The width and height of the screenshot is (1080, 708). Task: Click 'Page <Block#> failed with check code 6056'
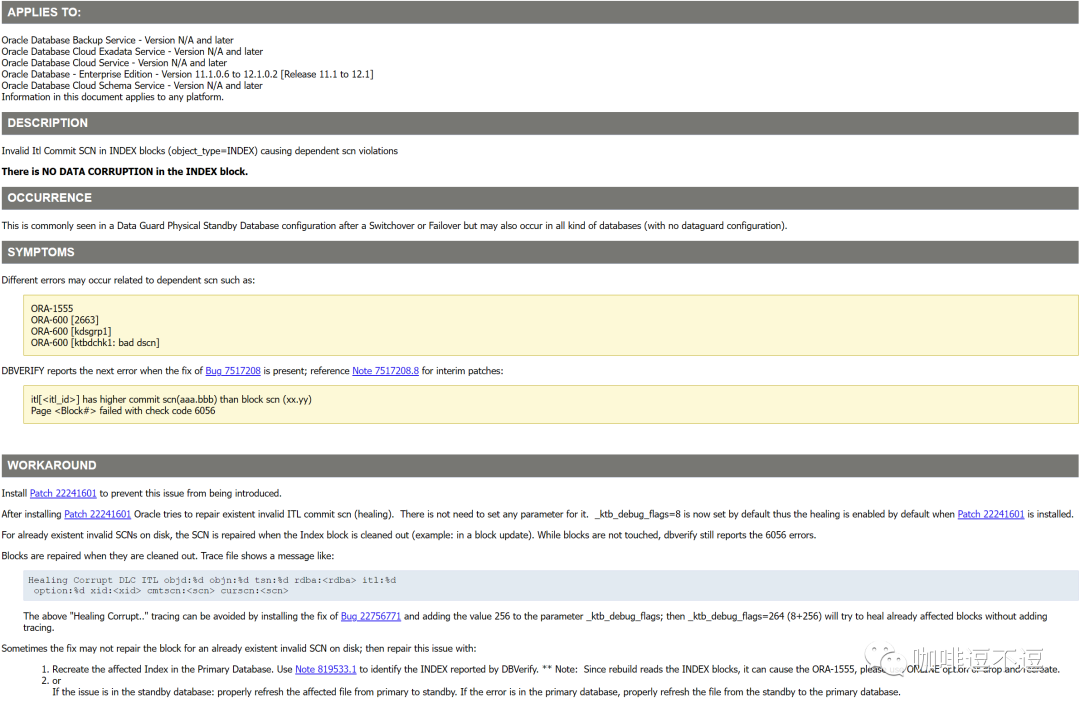(x=123, y=411)
